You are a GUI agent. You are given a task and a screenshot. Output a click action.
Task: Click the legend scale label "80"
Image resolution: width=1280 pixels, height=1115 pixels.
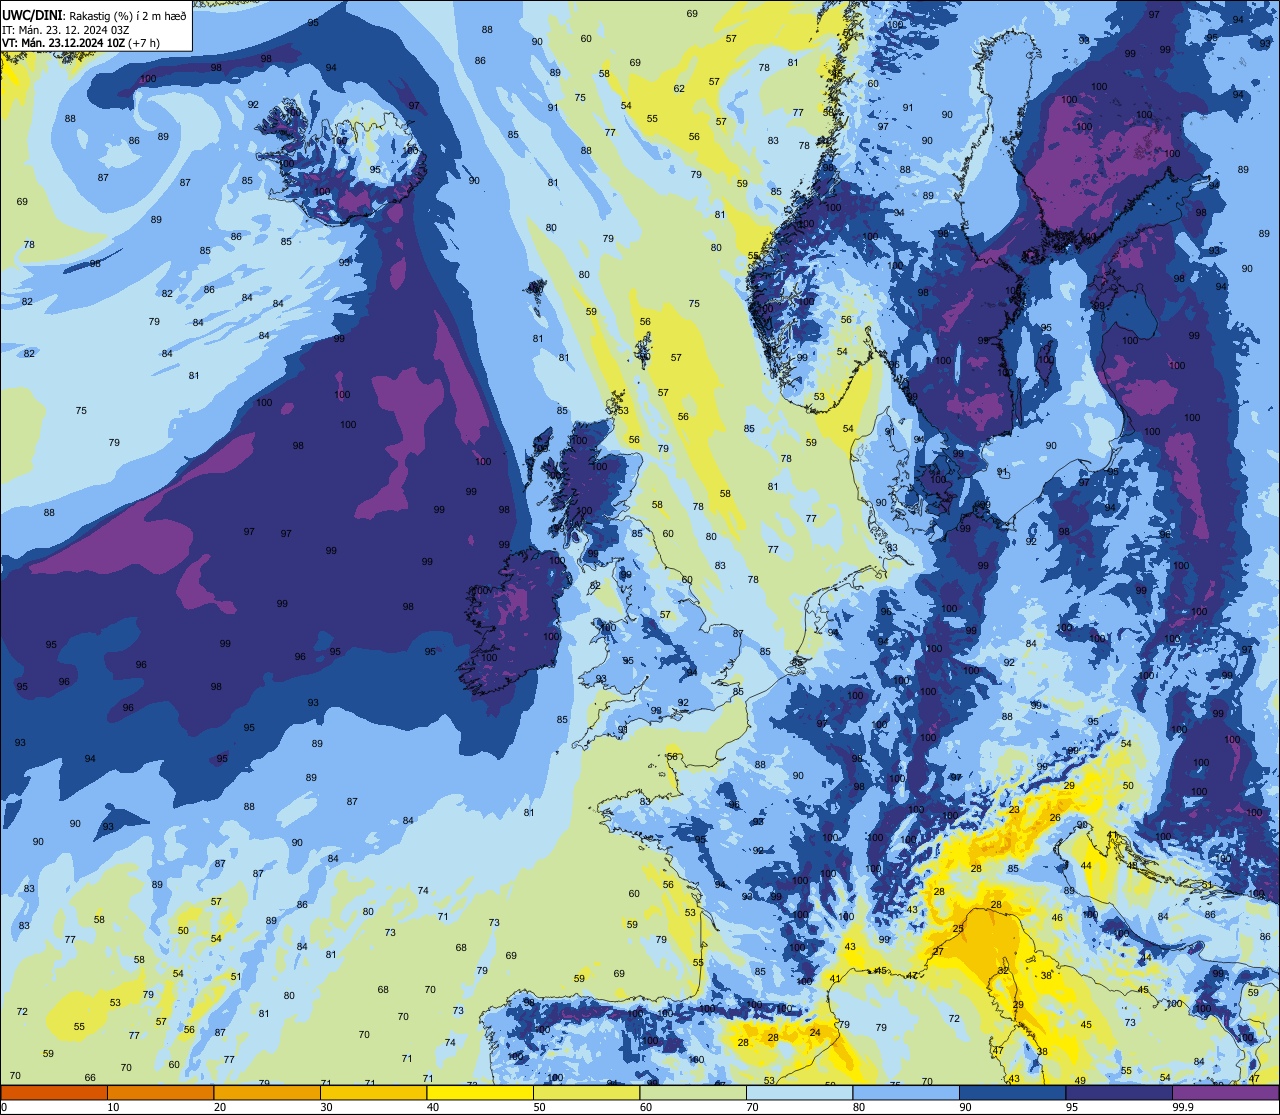[x=859, y=1107]
